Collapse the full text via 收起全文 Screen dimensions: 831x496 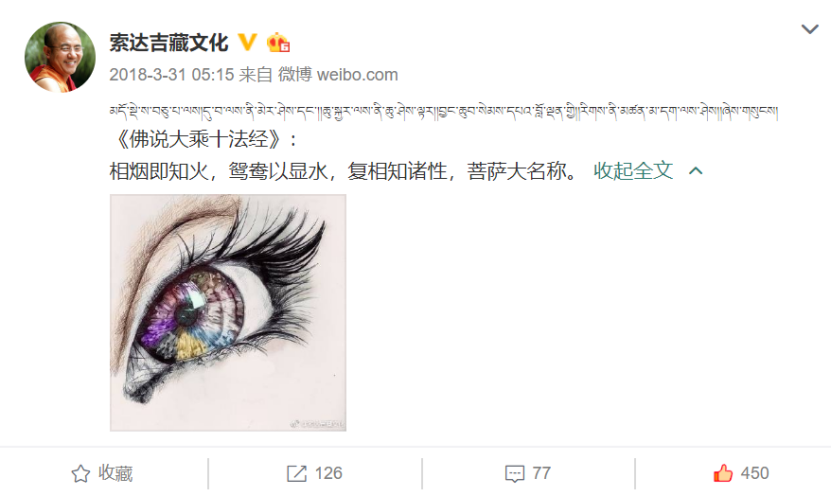(x=633, y=171)
